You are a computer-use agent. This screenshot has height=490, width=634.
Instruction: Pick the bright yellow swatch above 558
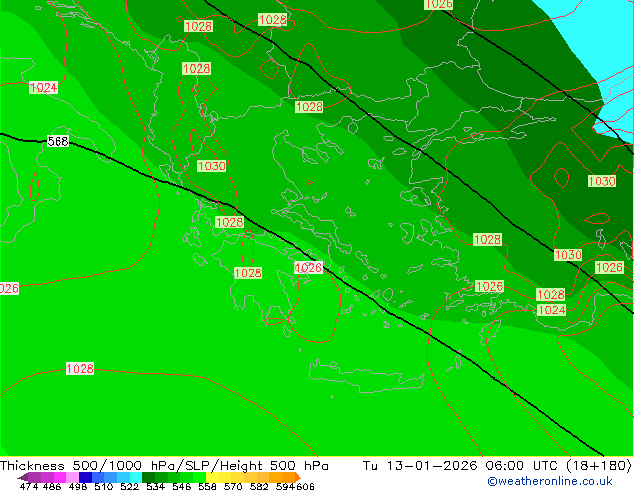coord(213,477)
